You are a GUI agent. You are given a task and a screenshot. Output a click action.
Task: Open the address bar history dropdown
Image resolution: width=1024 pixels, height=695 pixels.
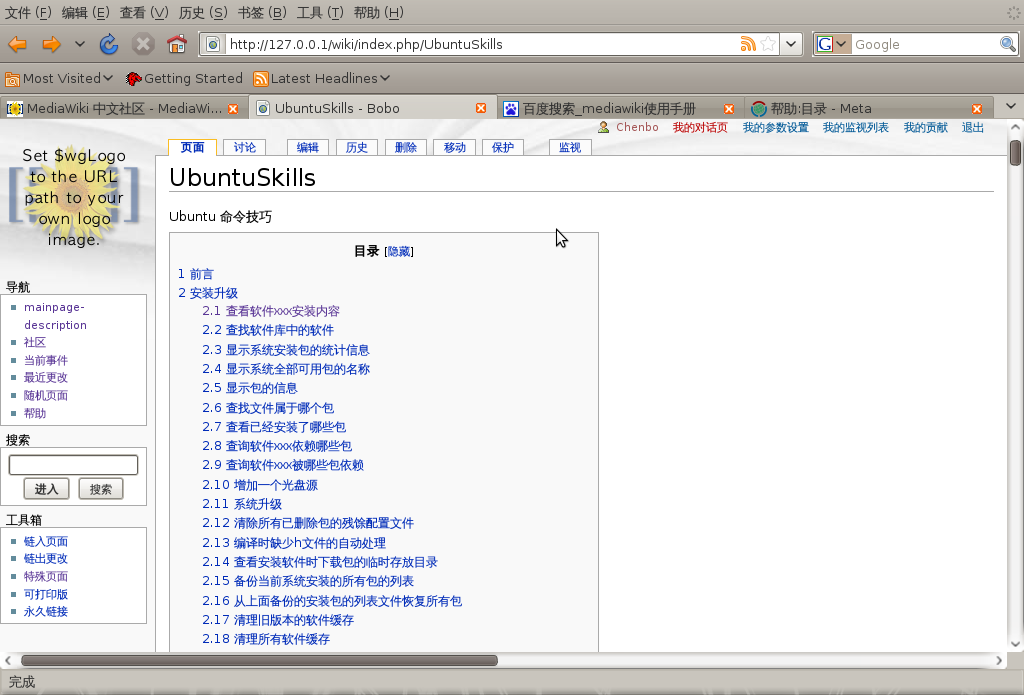tap(791, 44)
